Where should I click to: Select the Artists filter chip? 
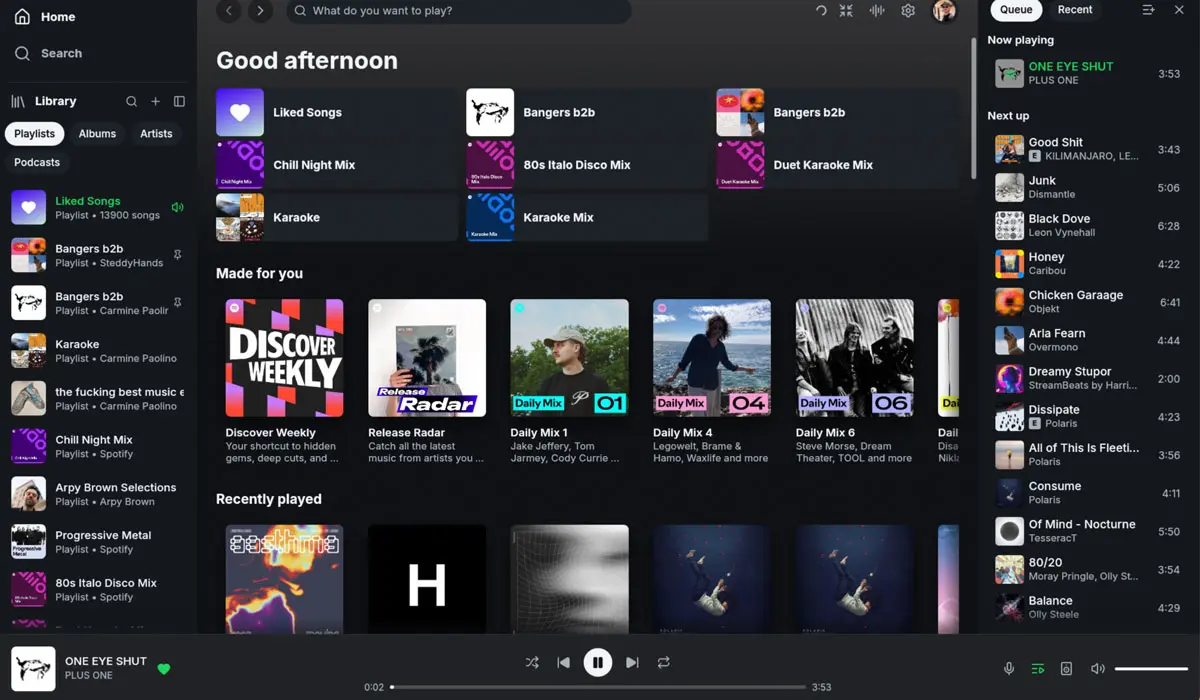156,133
